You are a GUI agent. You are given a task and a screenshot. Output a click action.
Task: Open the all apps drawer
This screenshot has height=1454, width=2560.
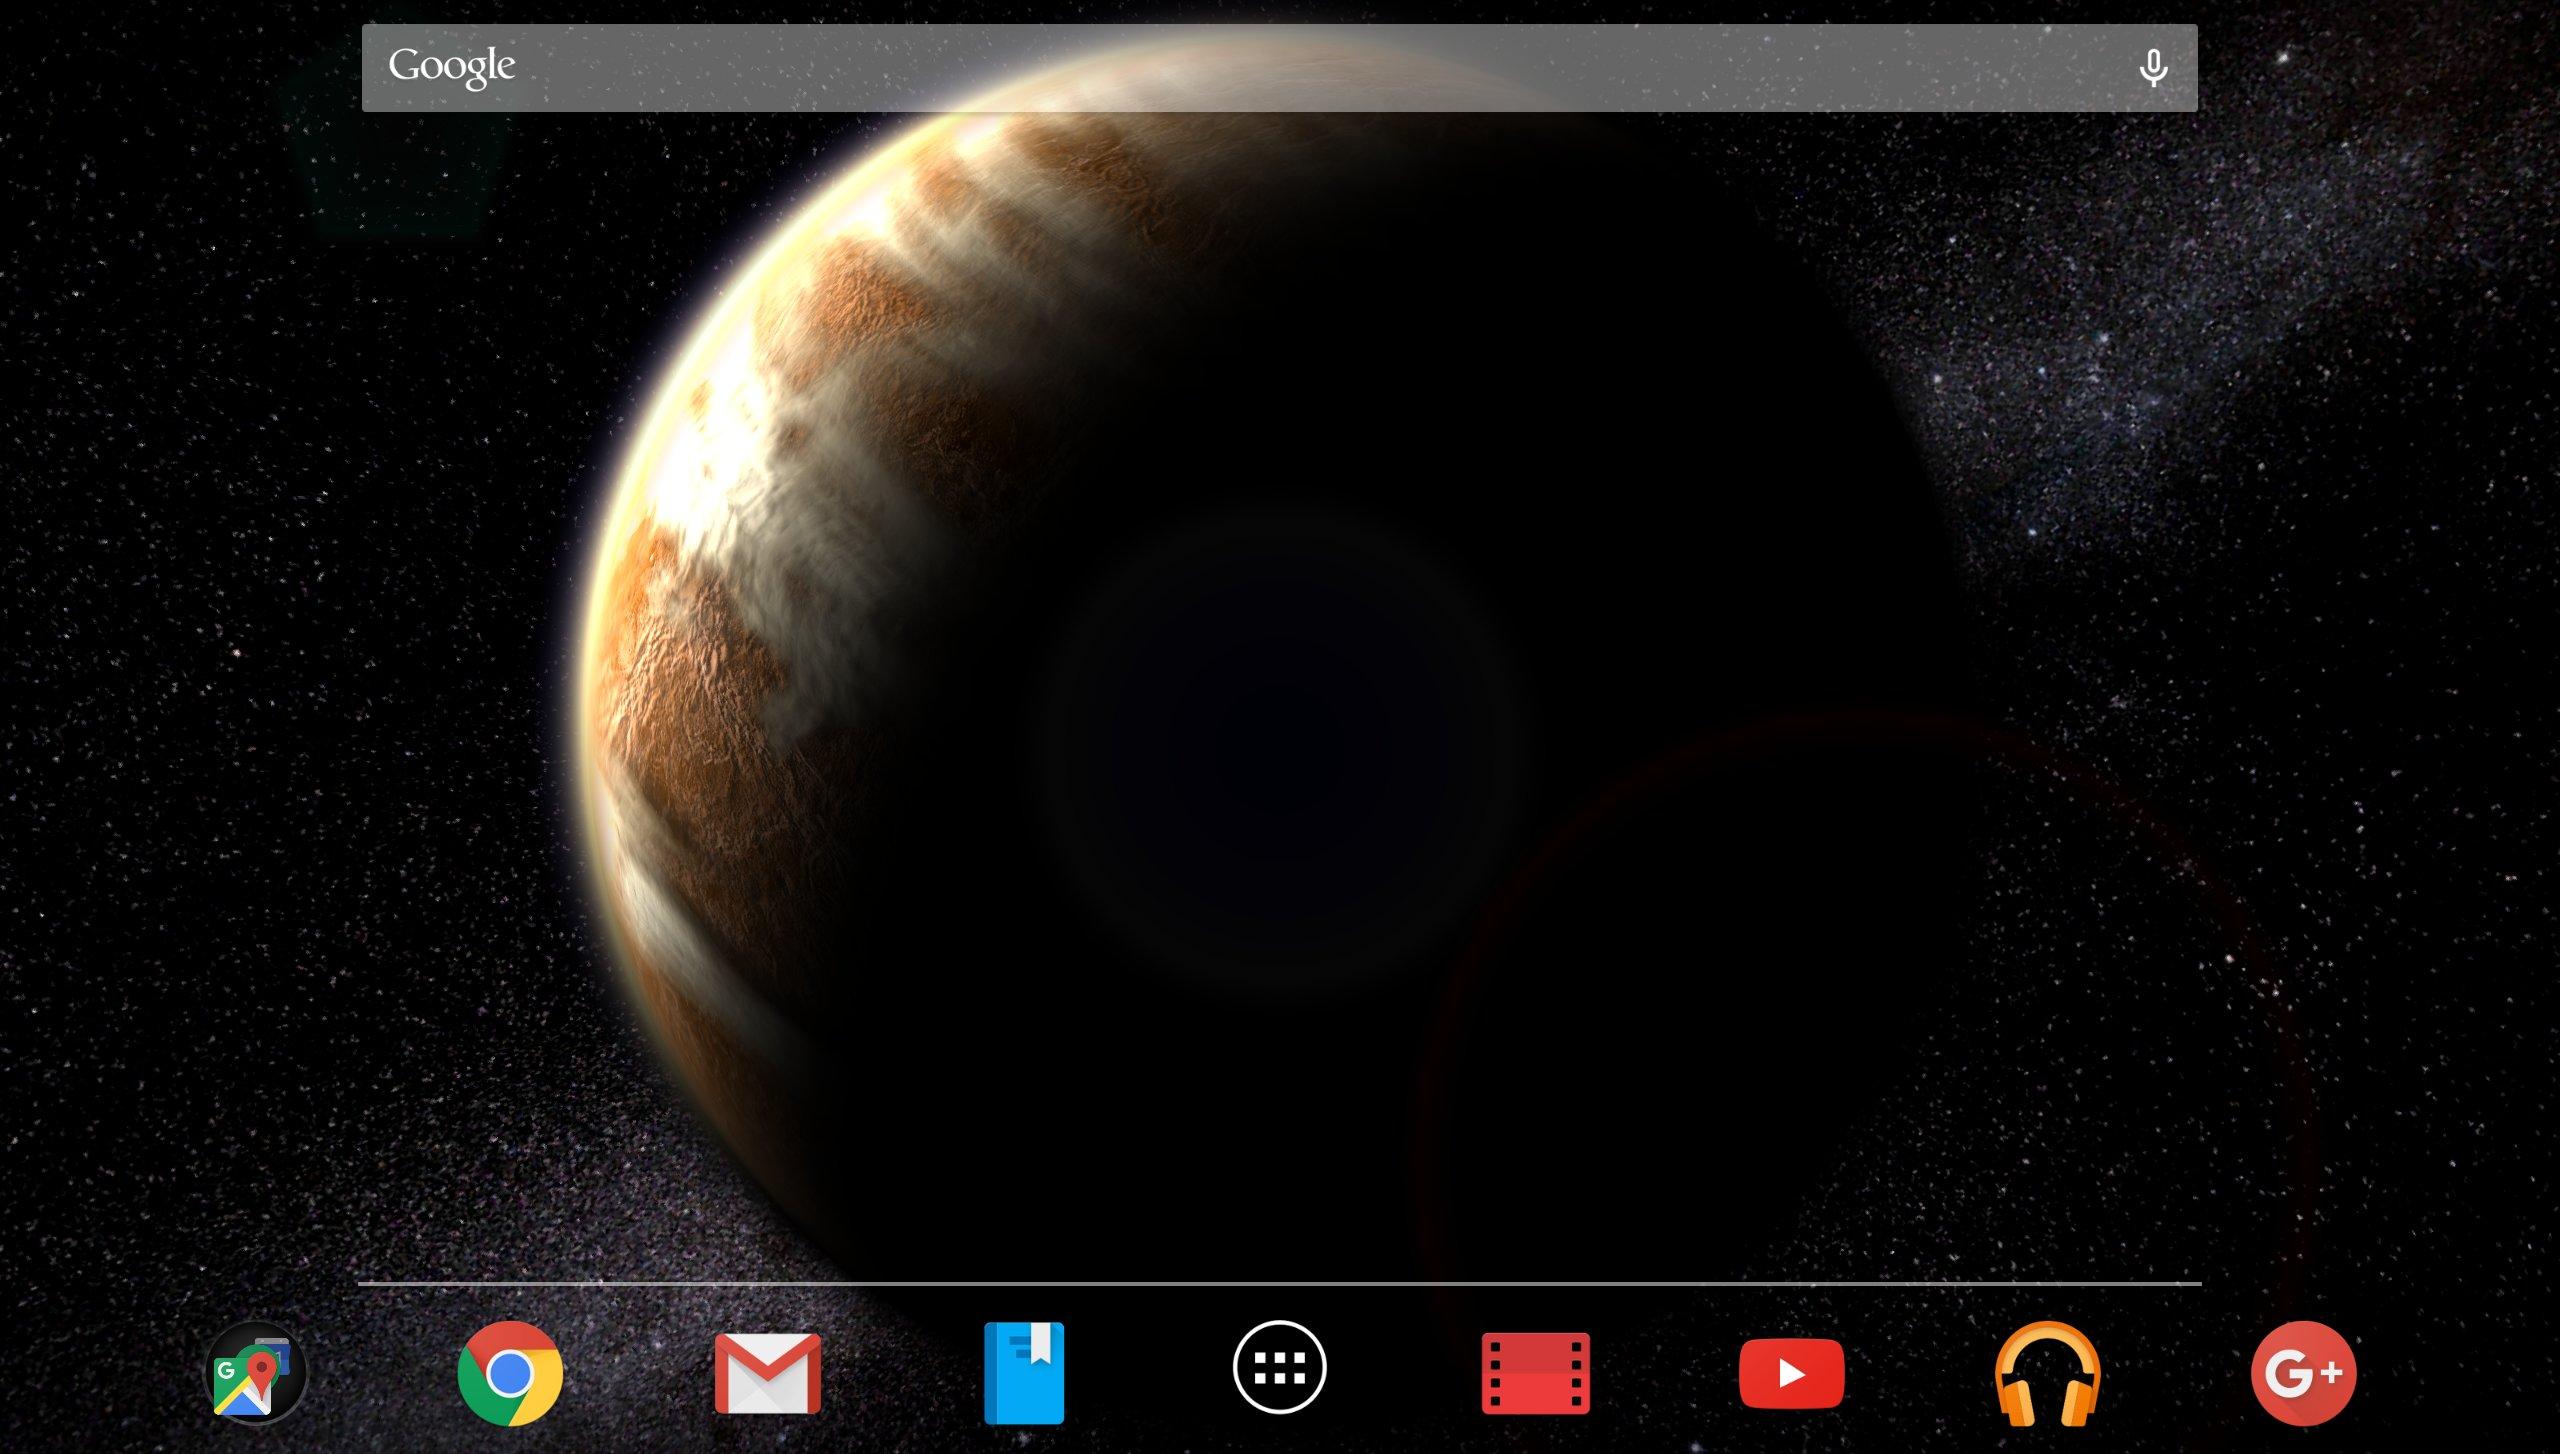1280,1367
